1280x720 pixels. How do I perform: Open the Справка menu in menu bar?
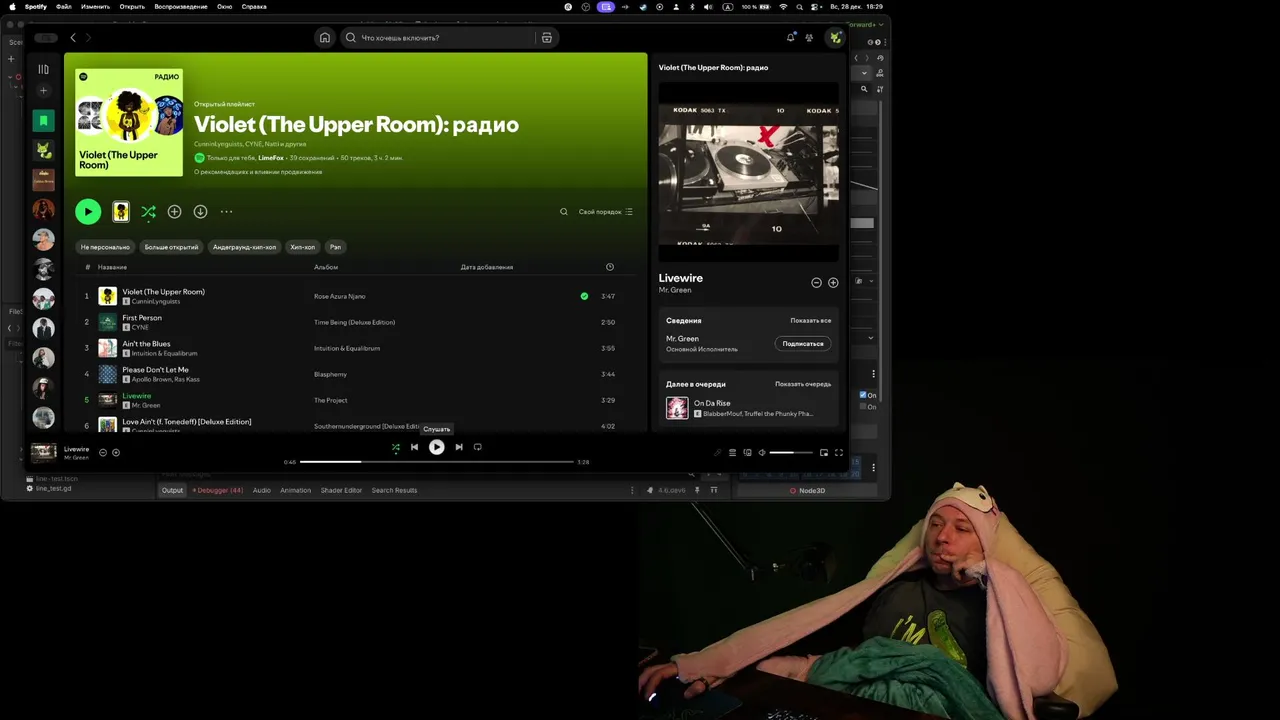[x=254, y=7]
